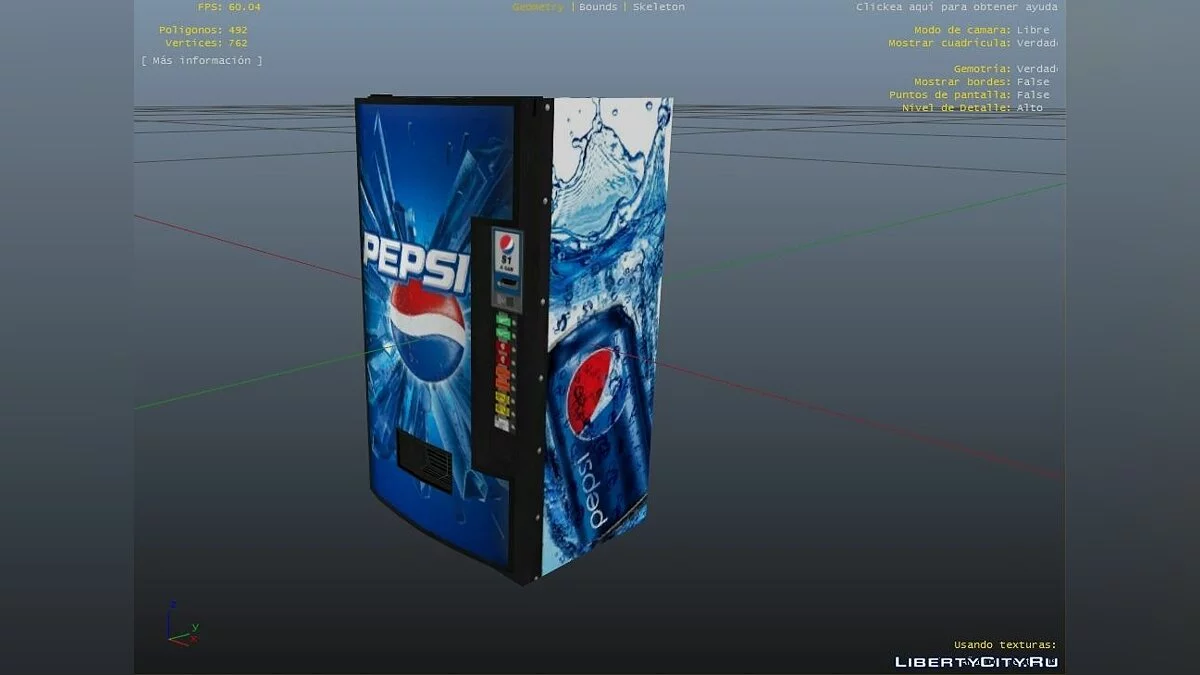Change the Modo de camara value
This screenshot has height=675, width=1200.
click(1033, 30)
